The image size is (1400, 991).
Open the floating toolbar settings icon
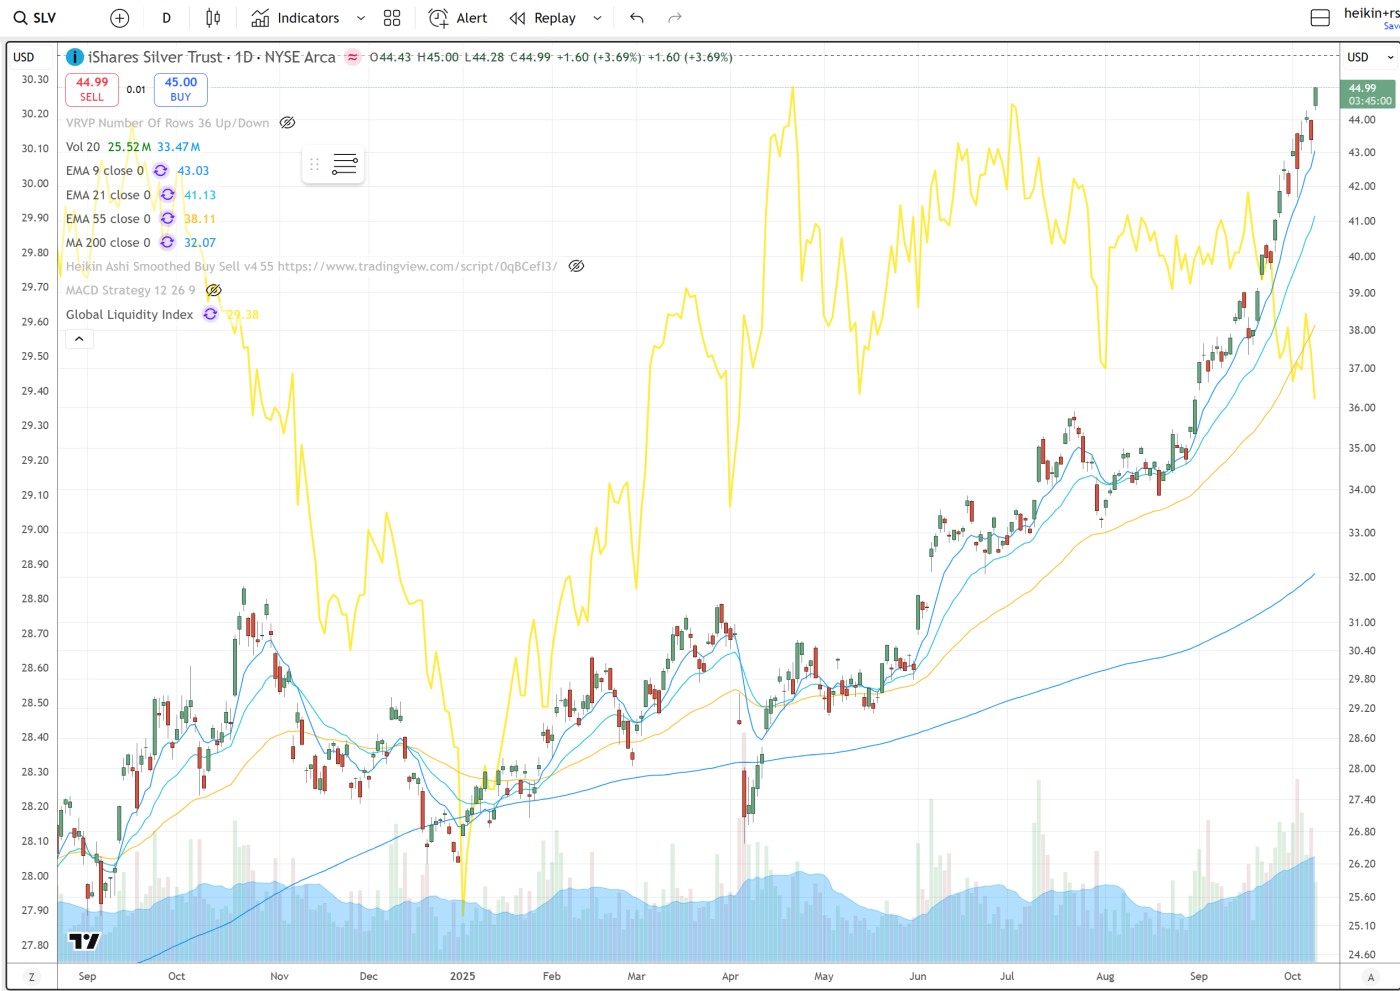click(x=345, y=165)
